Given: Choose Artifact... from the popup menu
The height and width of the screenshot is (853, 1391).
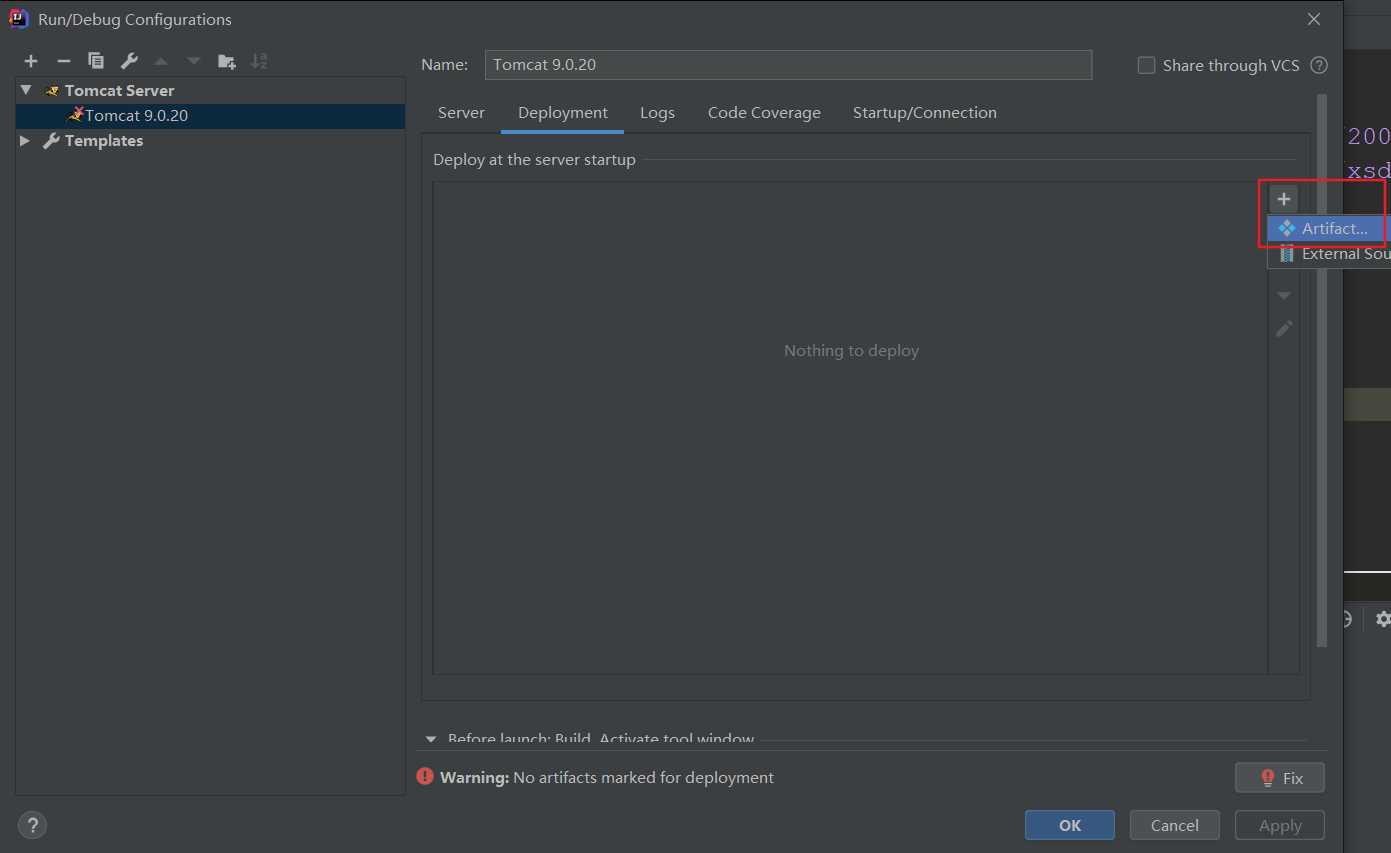Looking at the screenshot, I should (x=1328, y=229).
